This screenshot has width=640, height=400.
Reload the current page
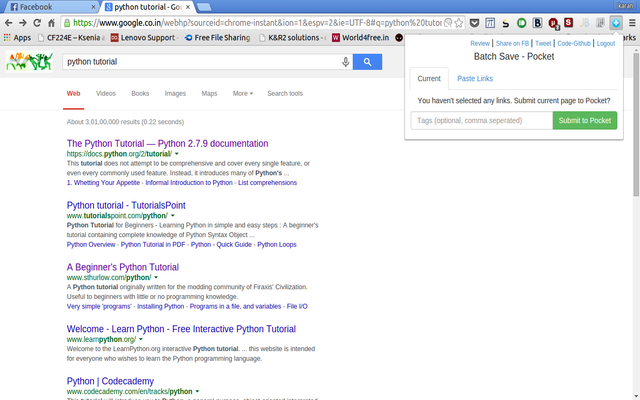coord(37,23)
